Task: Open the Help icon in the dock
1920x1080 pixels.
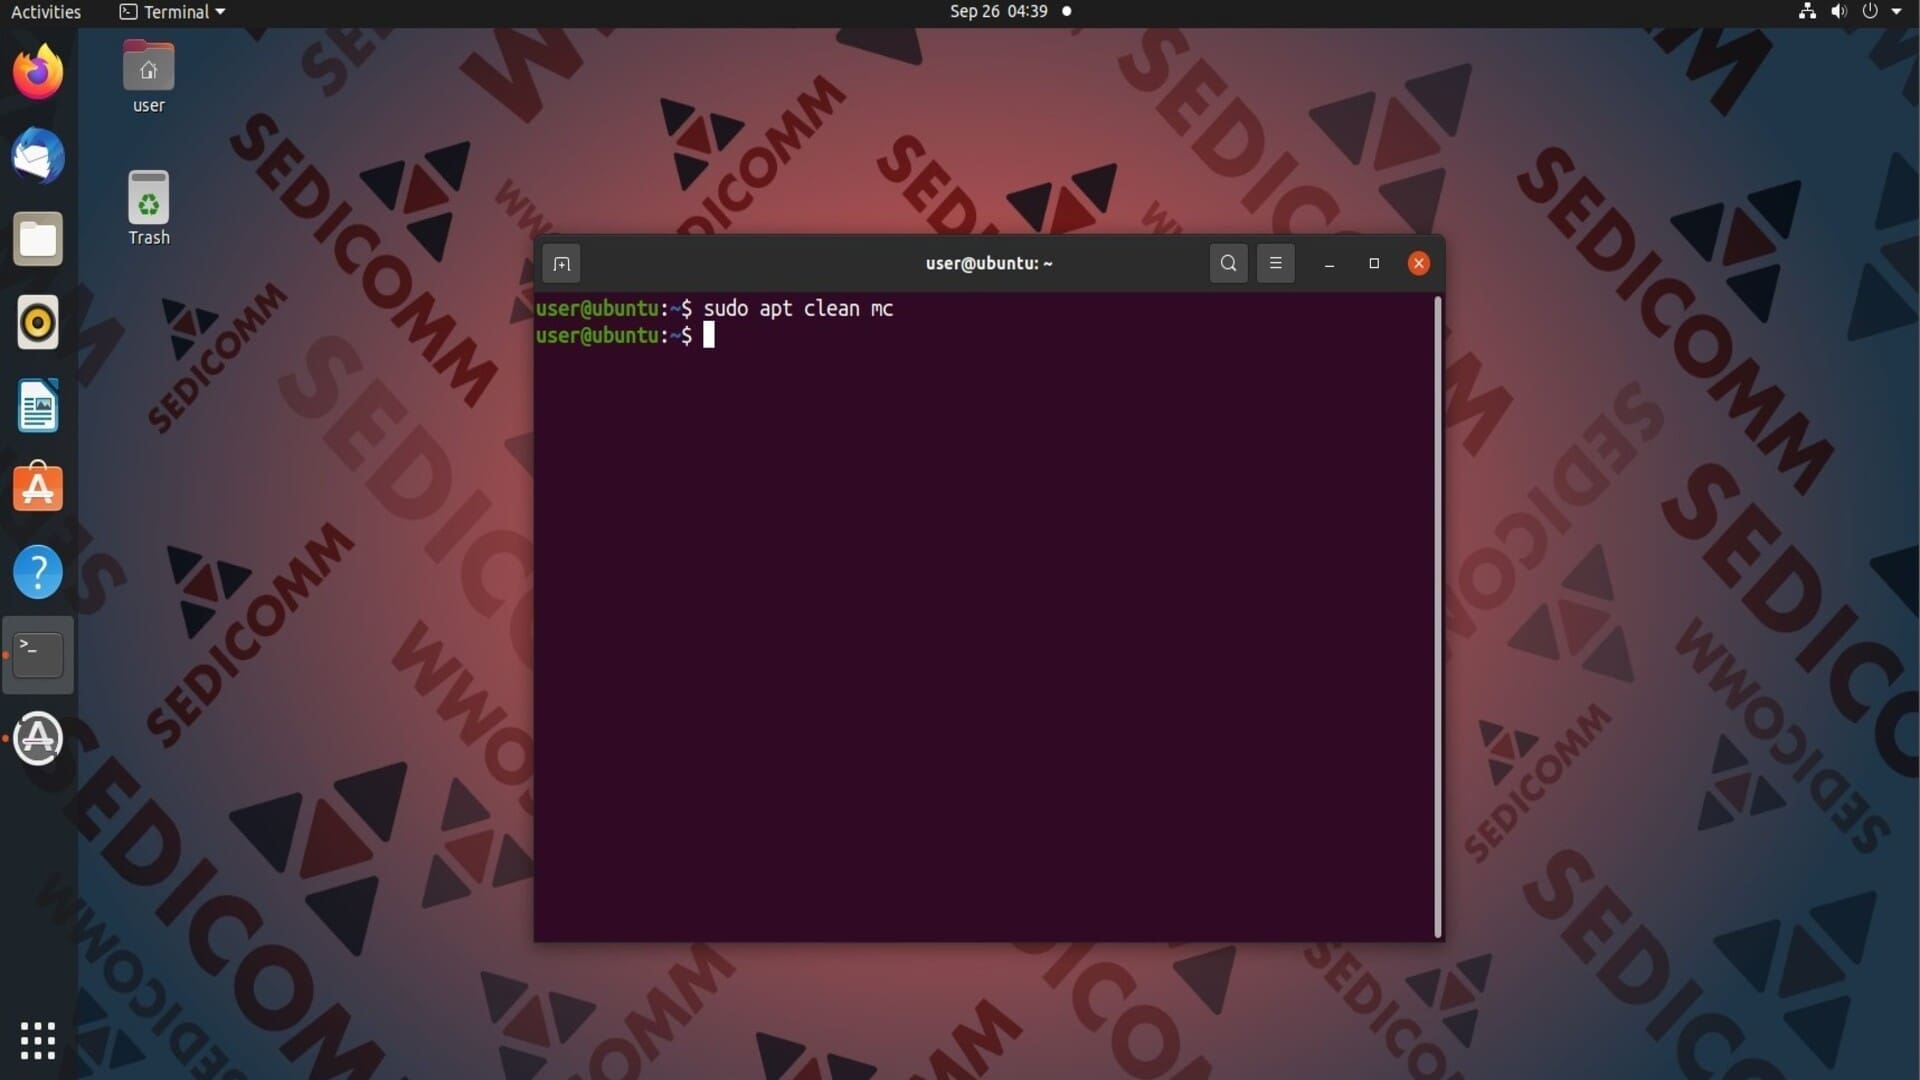Action: [38, 572]
